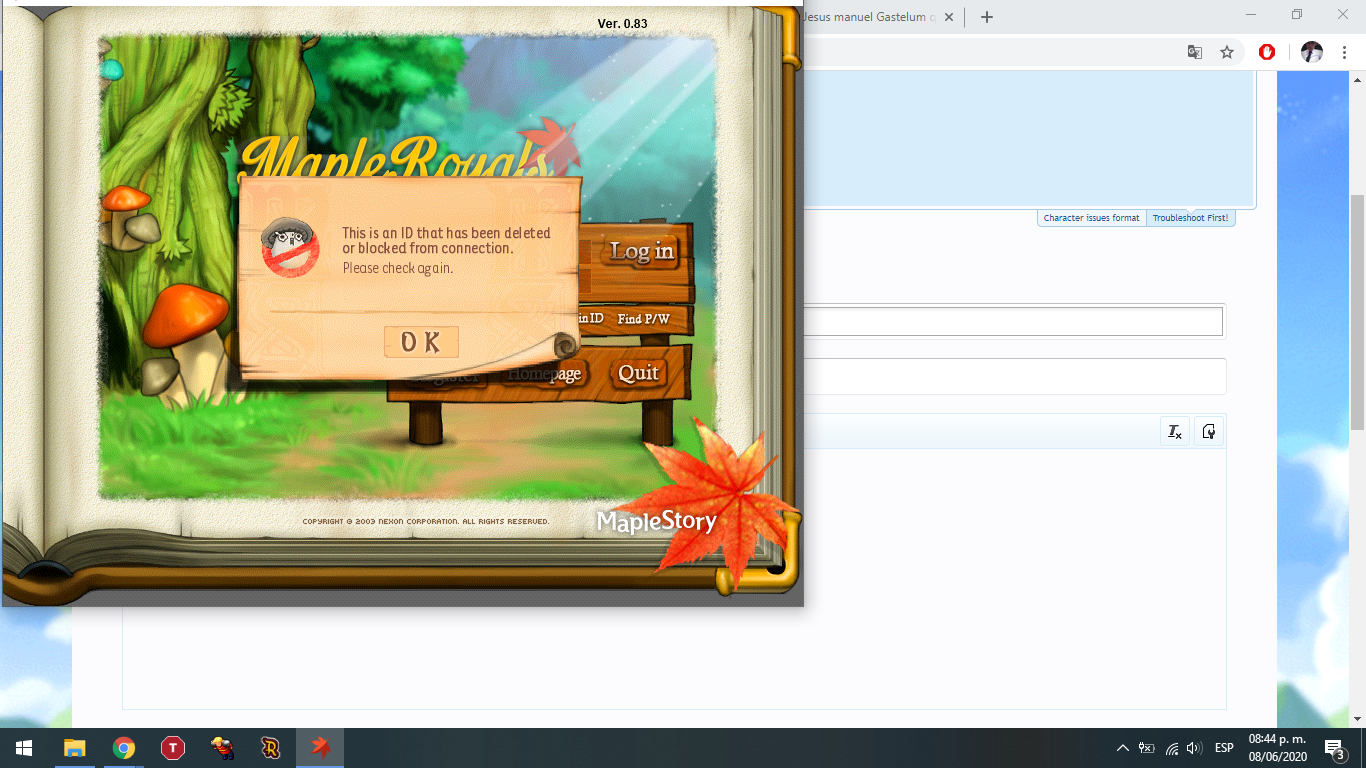
Task: Open the red T app in taskbar
Action: (x=173, y=748)
